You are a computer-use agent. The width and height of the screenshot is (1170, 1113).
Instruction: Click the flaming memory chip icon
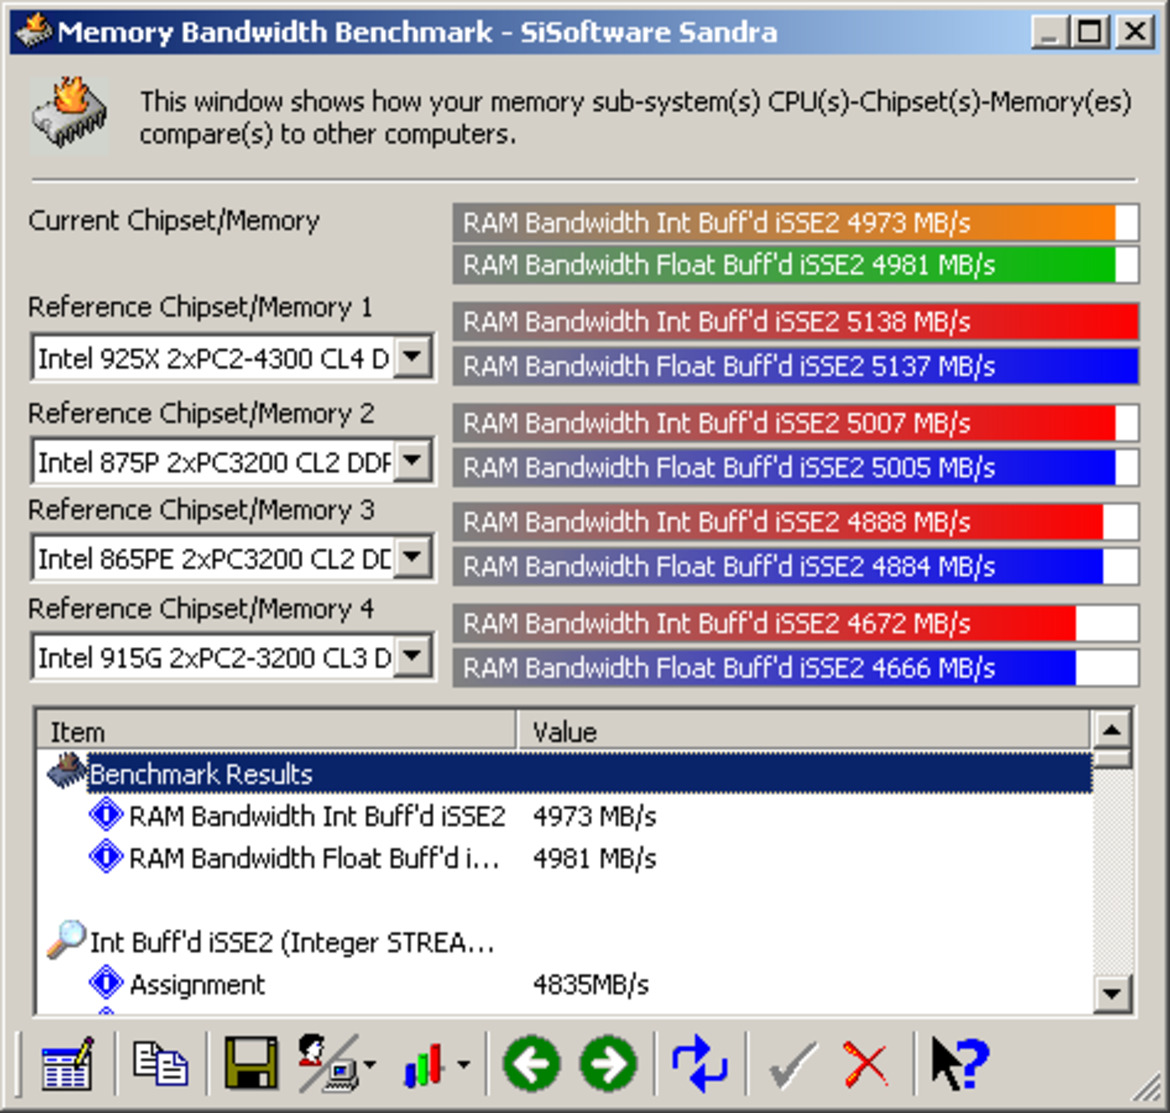point(70,115)
